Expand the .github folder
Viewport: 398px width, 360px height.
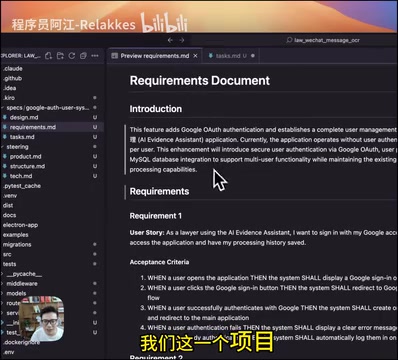pos(13,78)
